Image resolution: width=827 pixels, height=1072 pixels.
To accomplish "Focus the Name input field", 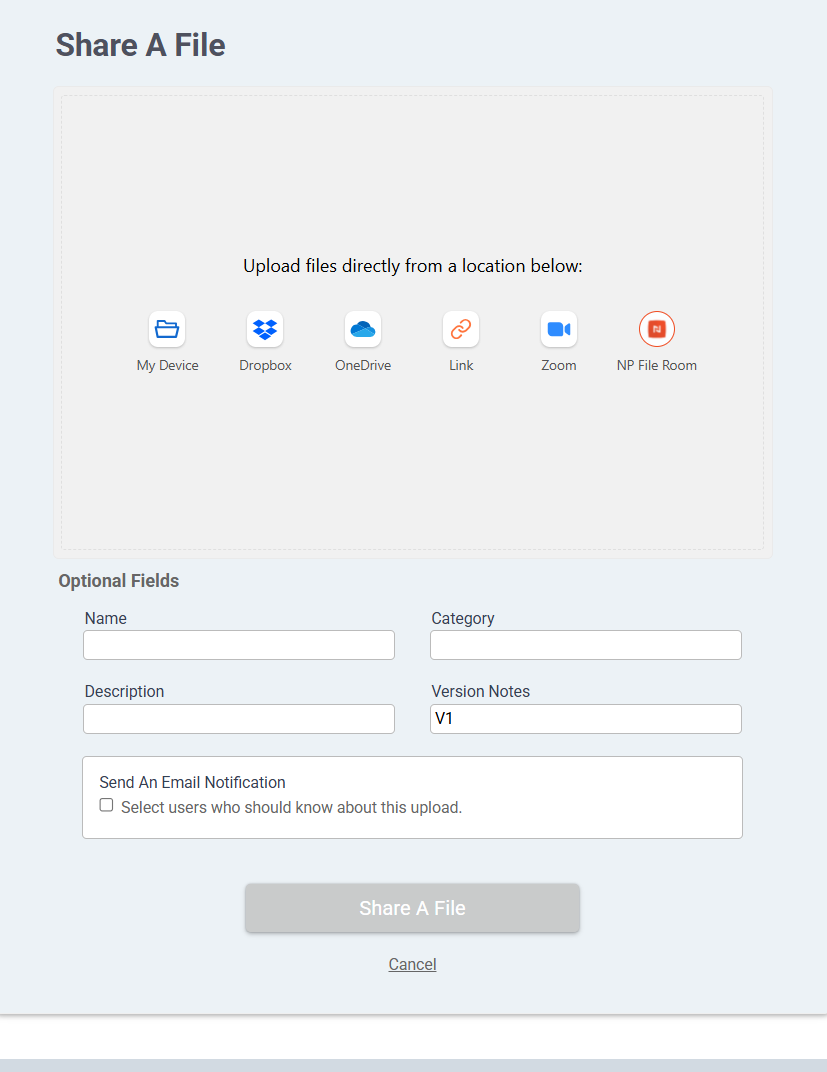I will pos(239,645).
